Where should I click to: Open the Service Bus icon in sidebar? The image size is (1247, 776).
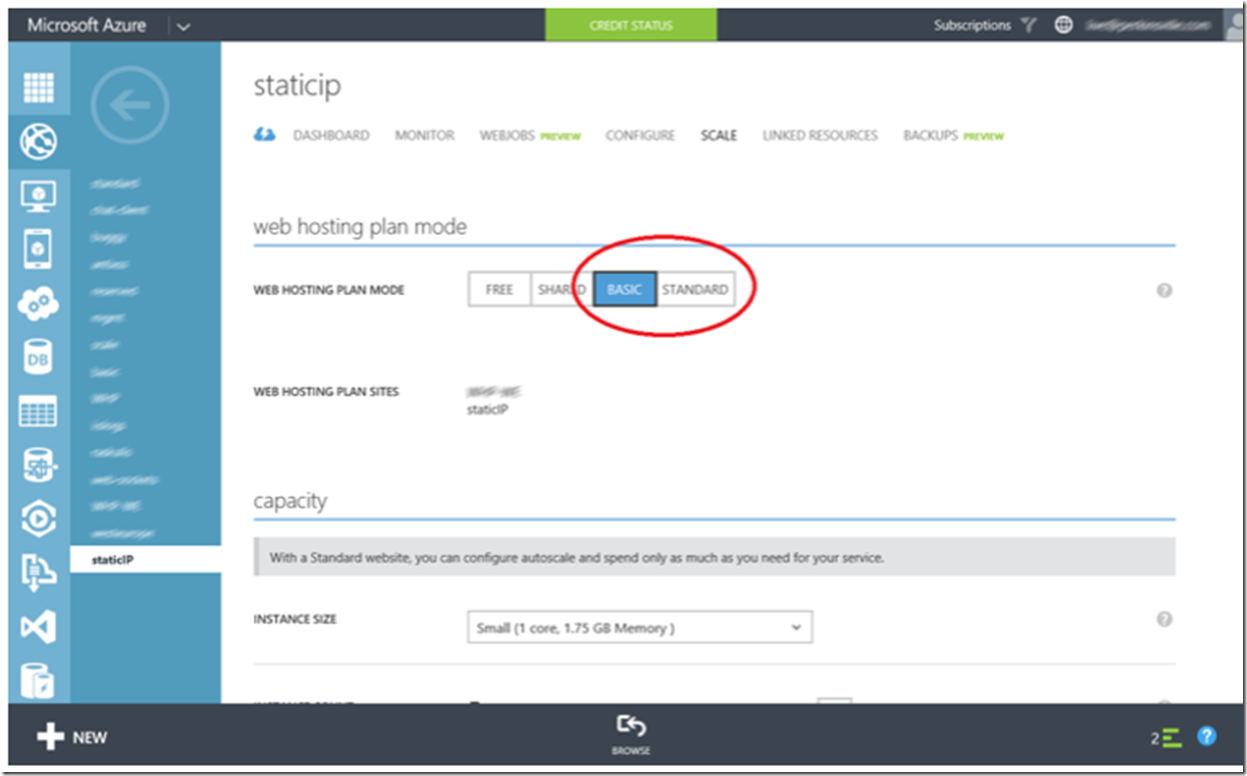click(x=39, y=573)
